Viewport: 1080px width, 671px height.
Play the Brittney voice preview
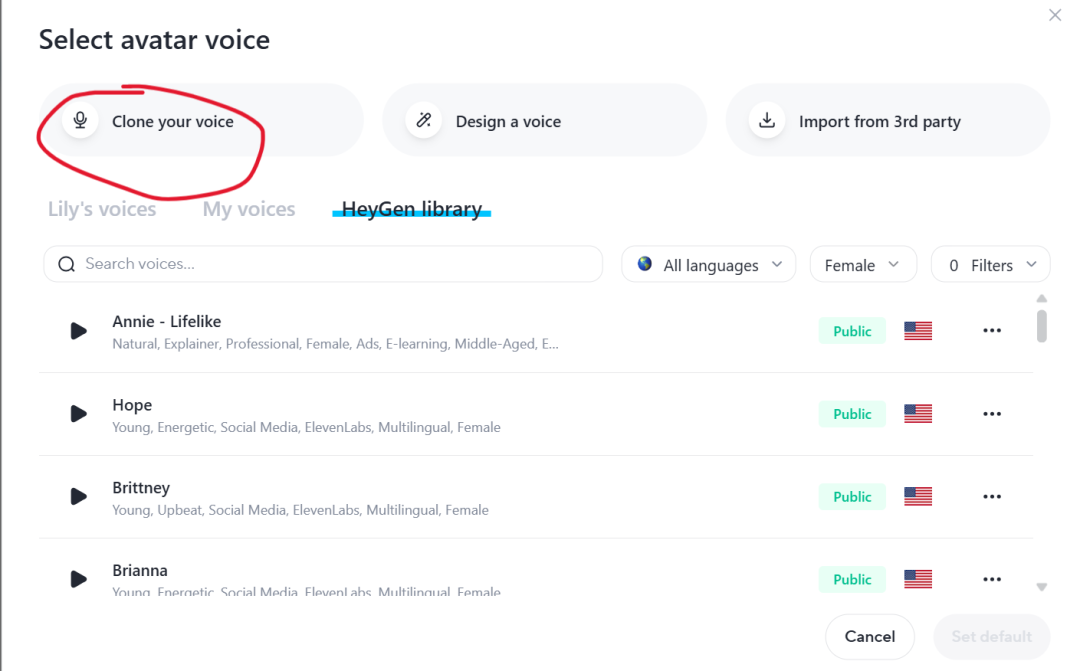point(79,496)
